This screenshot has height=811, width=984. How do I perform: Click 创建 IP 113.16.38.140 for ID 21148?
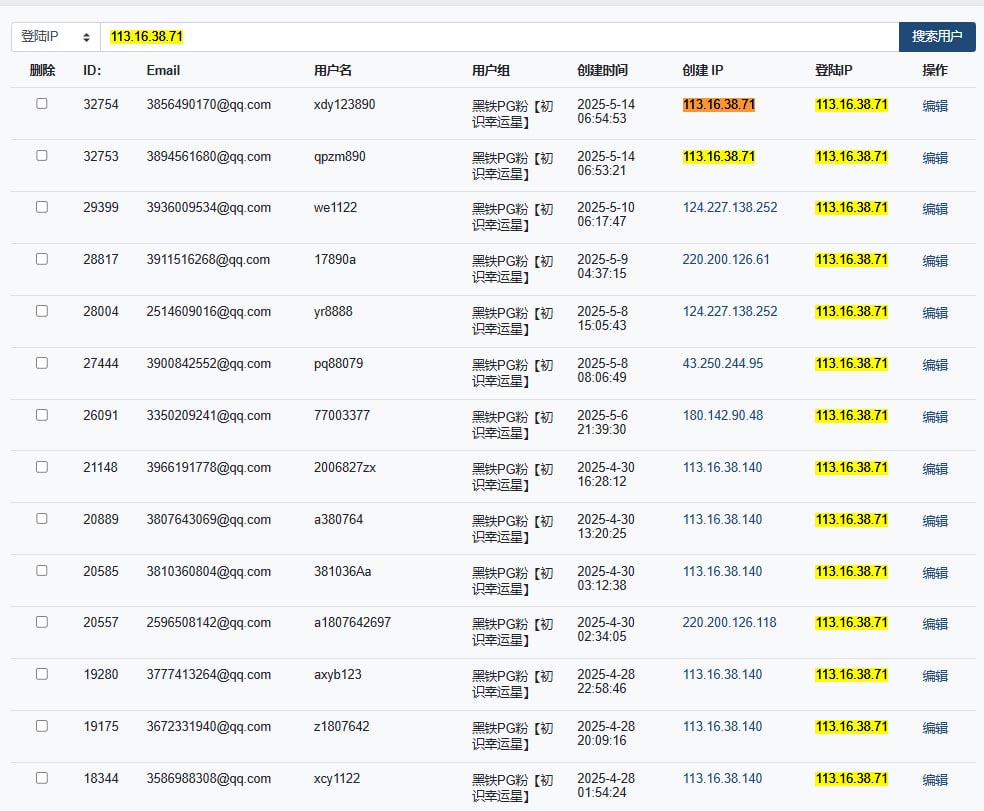coord(722,468)
